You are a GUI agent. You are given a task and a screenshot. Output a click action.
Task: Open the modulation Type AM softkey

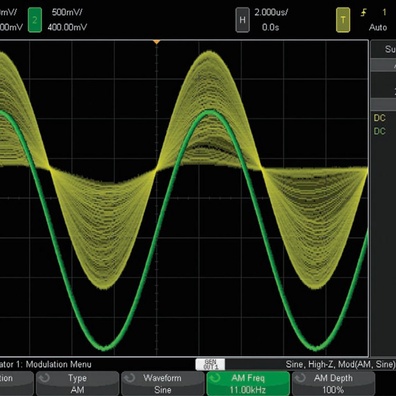click(x=77, y=384)
